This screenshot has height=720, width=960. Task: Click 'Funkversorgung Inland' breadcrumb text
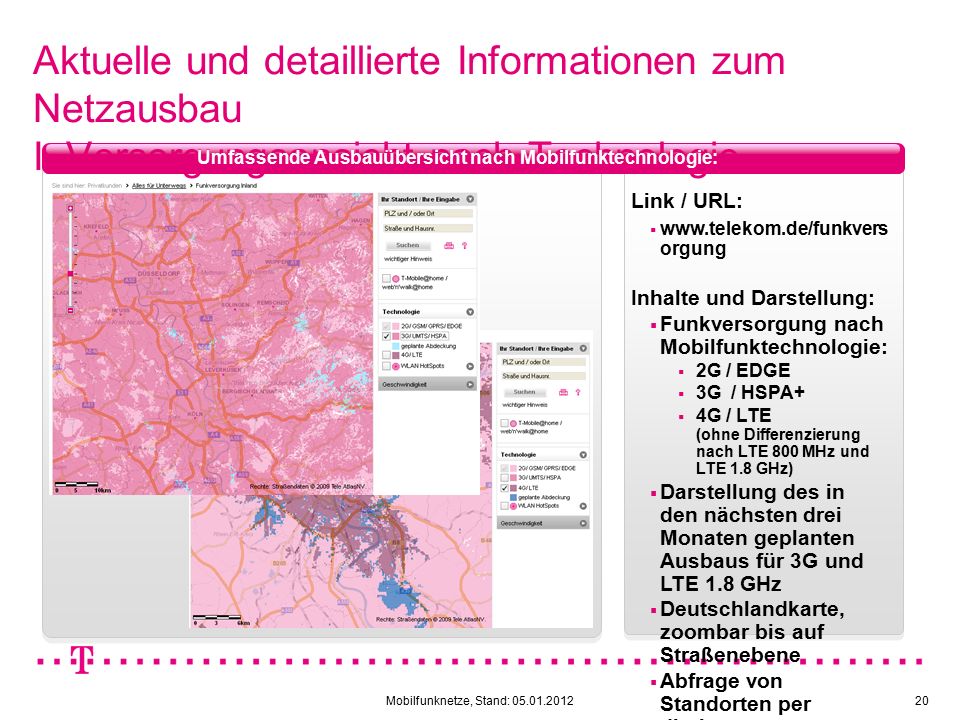coord(226,186)
